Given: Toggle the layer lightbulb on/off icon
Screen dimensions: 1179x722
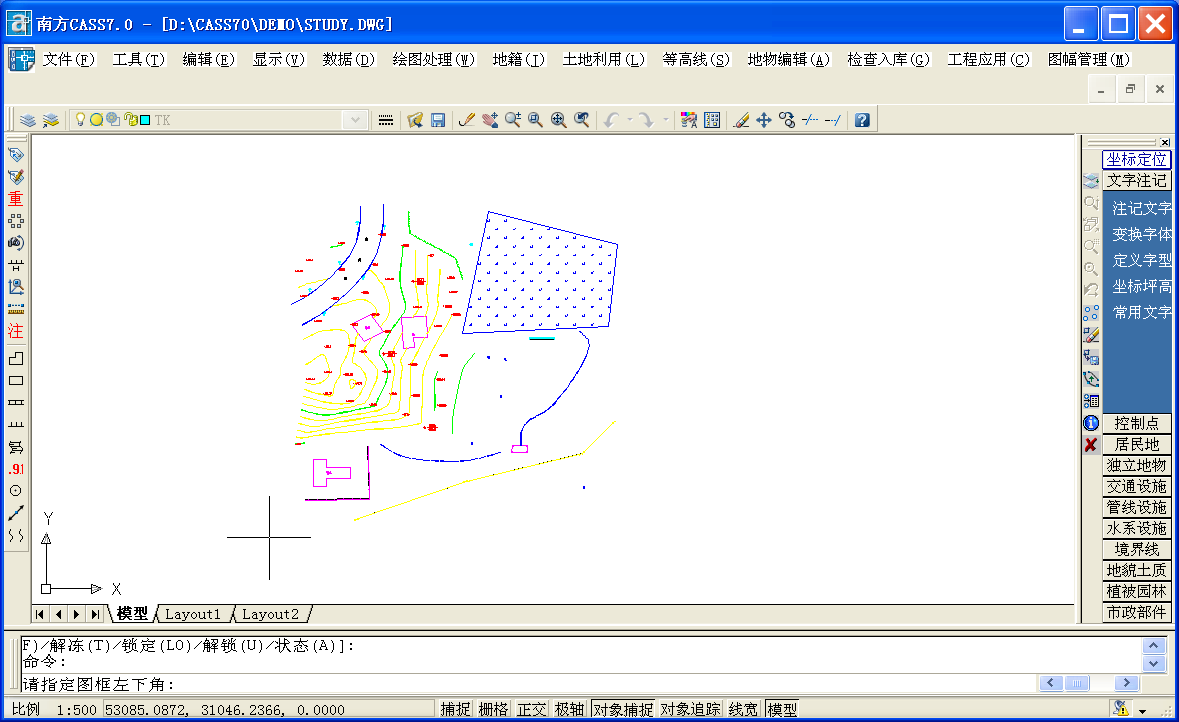Looking at the screenshot, I should pos(80,119).
